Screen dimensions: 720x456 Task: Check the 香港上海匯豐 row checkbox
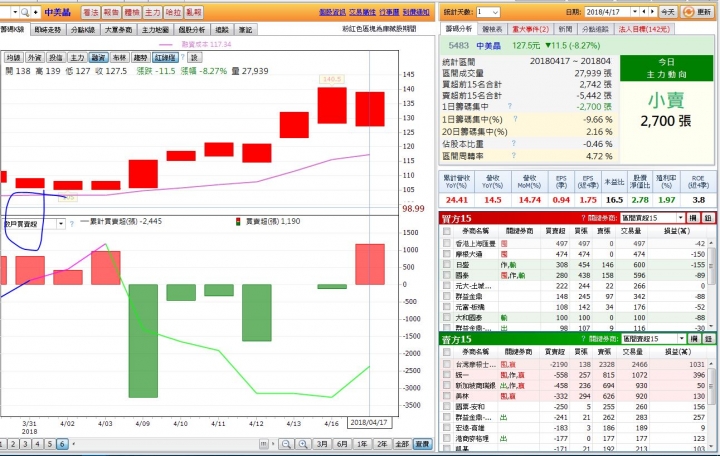446,243
